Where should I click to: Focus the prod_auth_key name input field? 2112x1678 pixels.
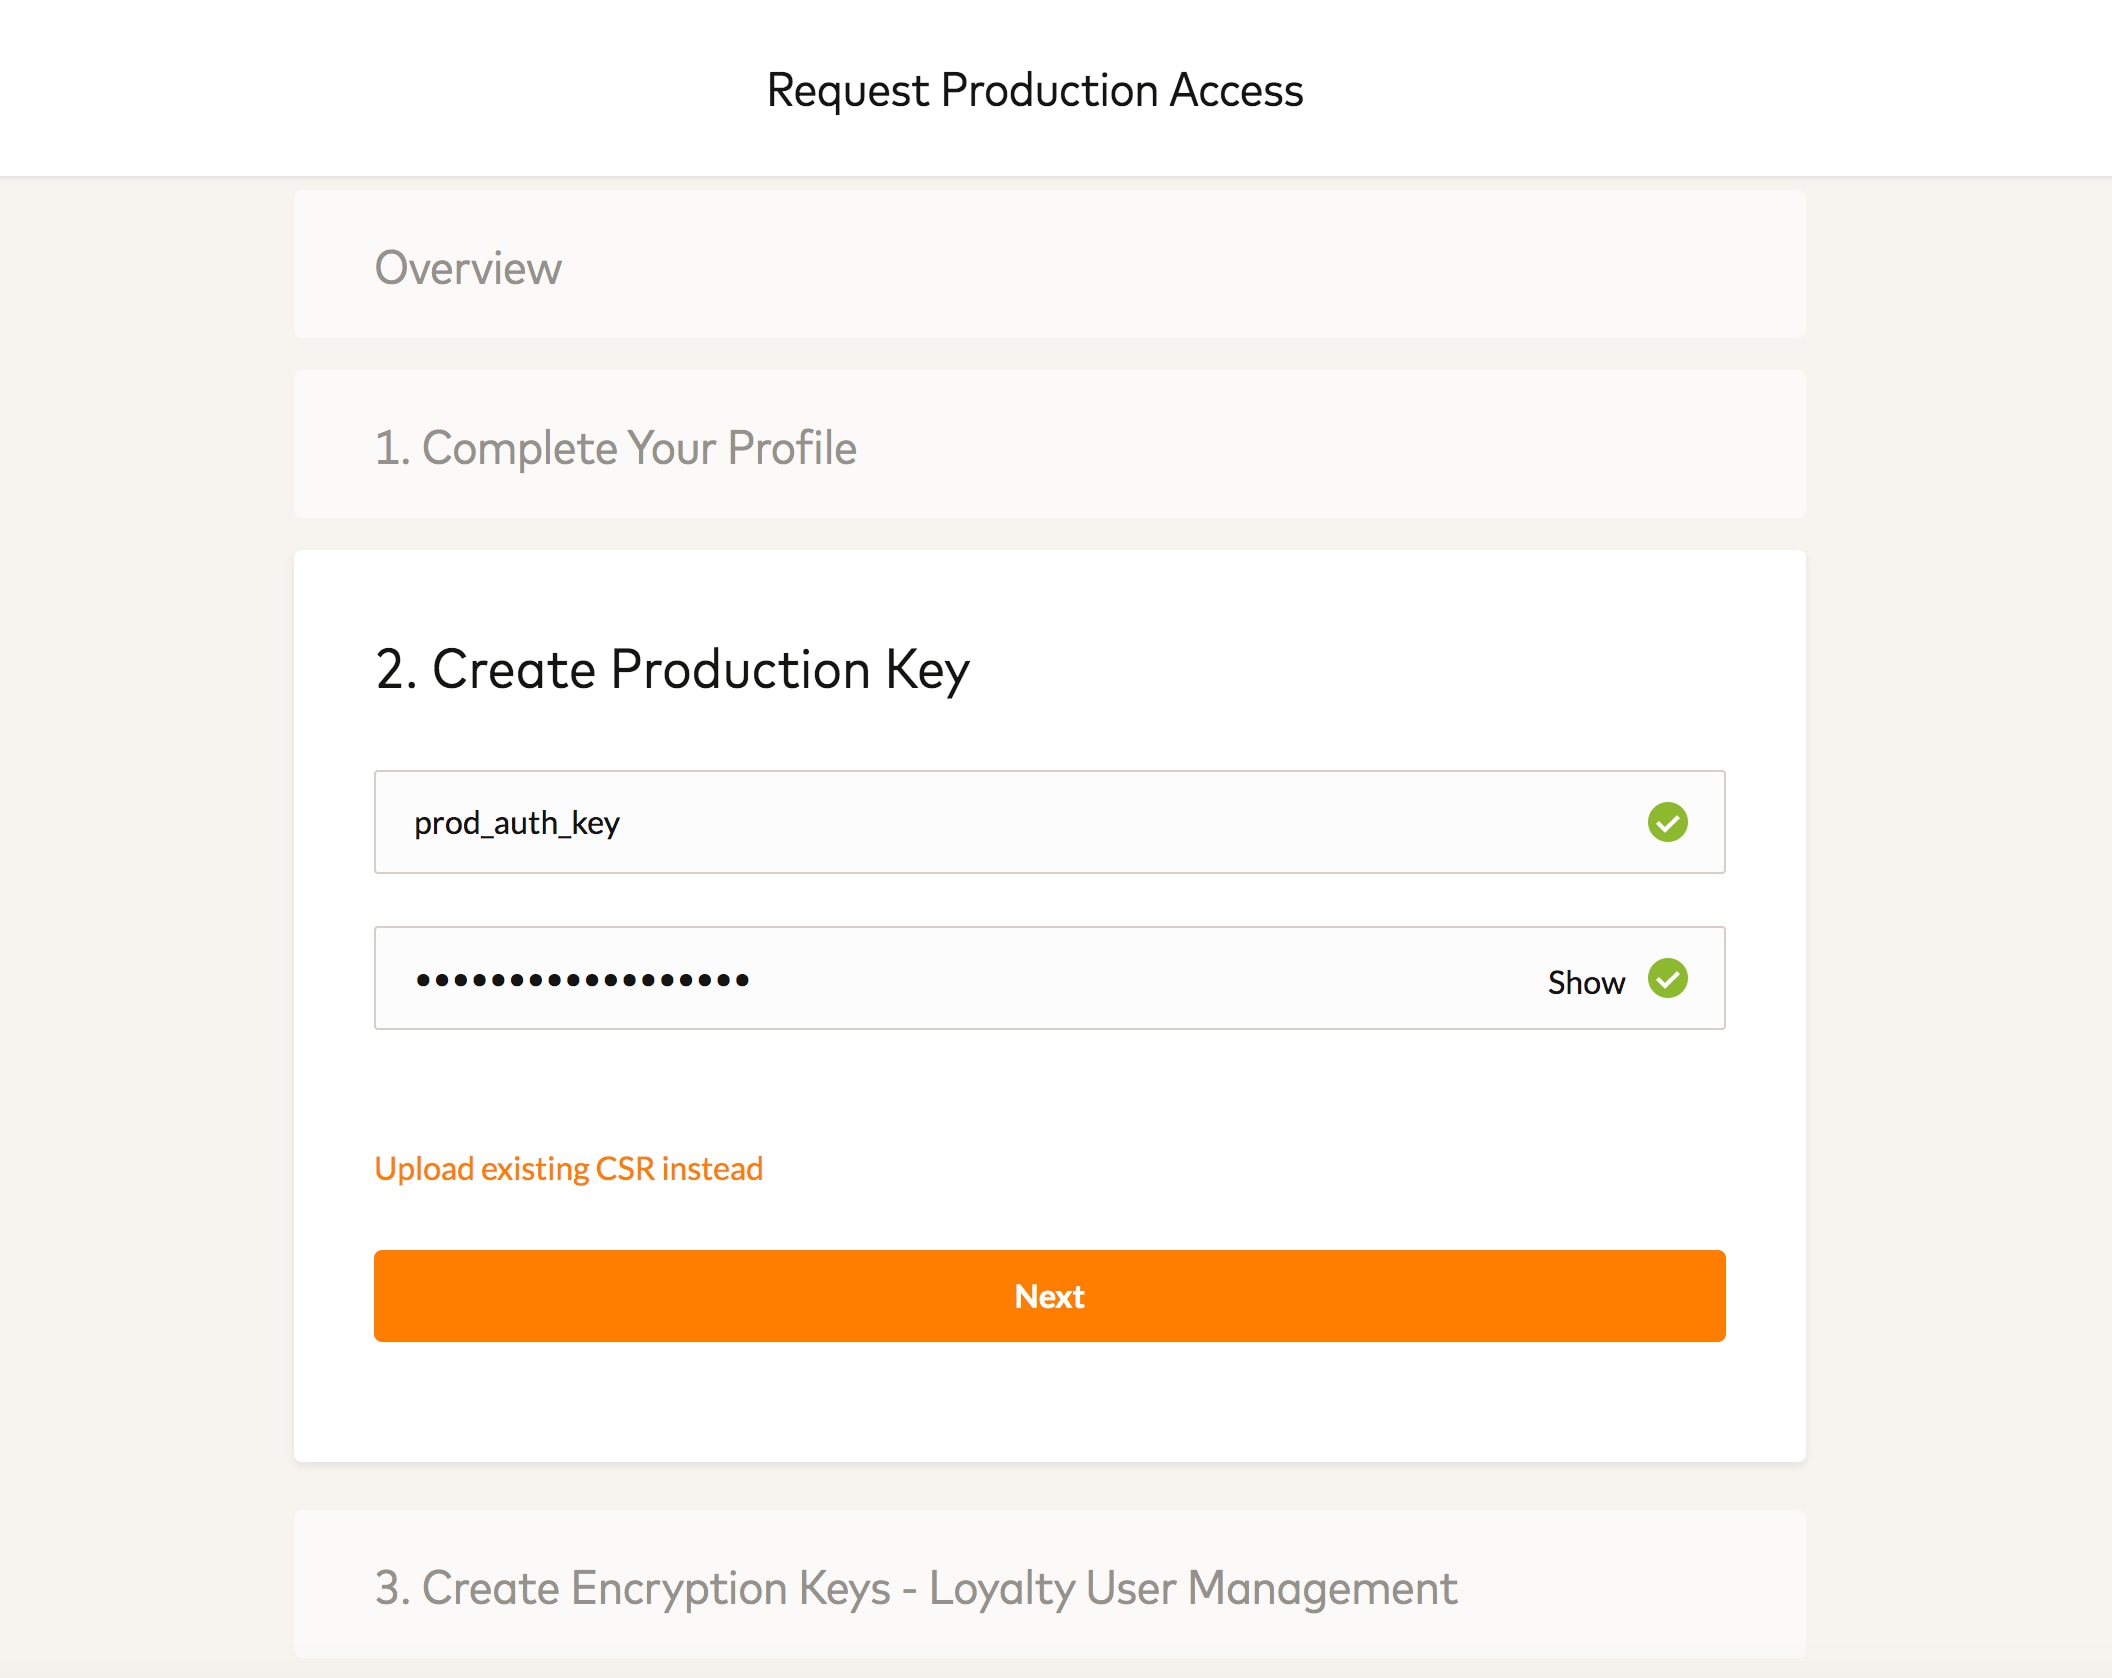pyautogui.click(x=1000, y=822)
